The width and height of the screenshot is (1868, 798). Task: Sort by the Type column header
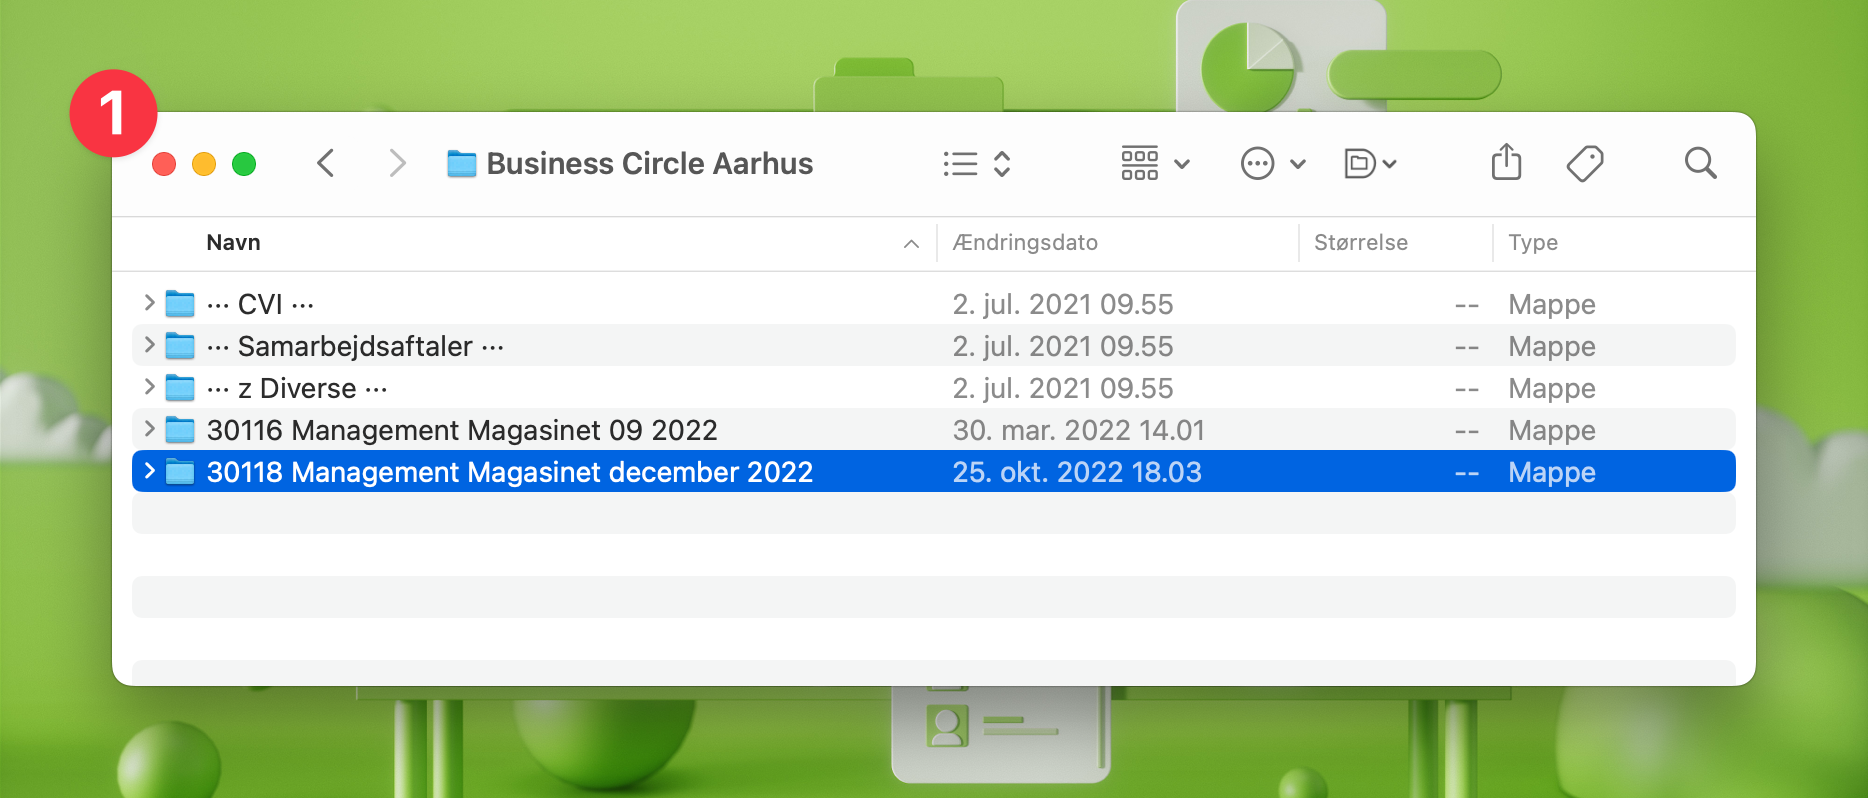click(x=1533, y=243)
